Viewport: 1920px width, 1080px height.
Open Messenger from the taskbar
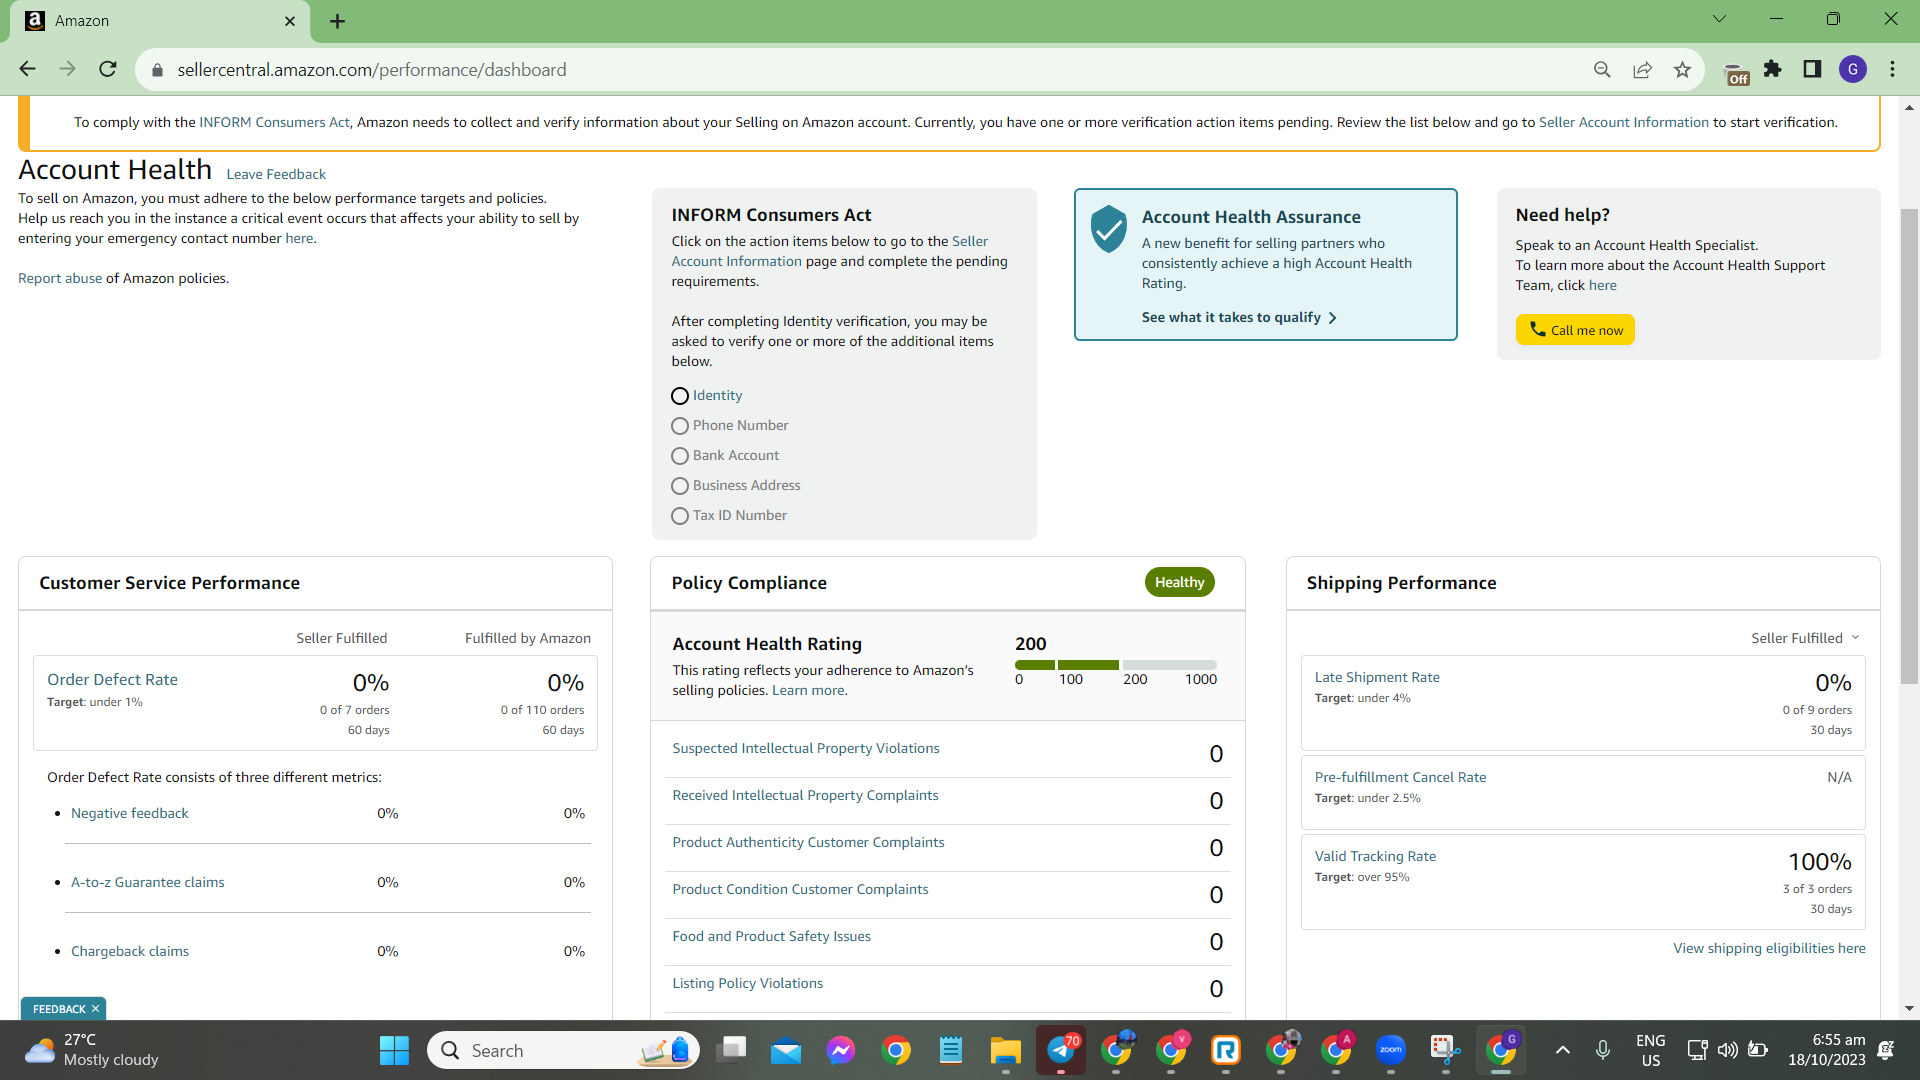[841, 1050]
